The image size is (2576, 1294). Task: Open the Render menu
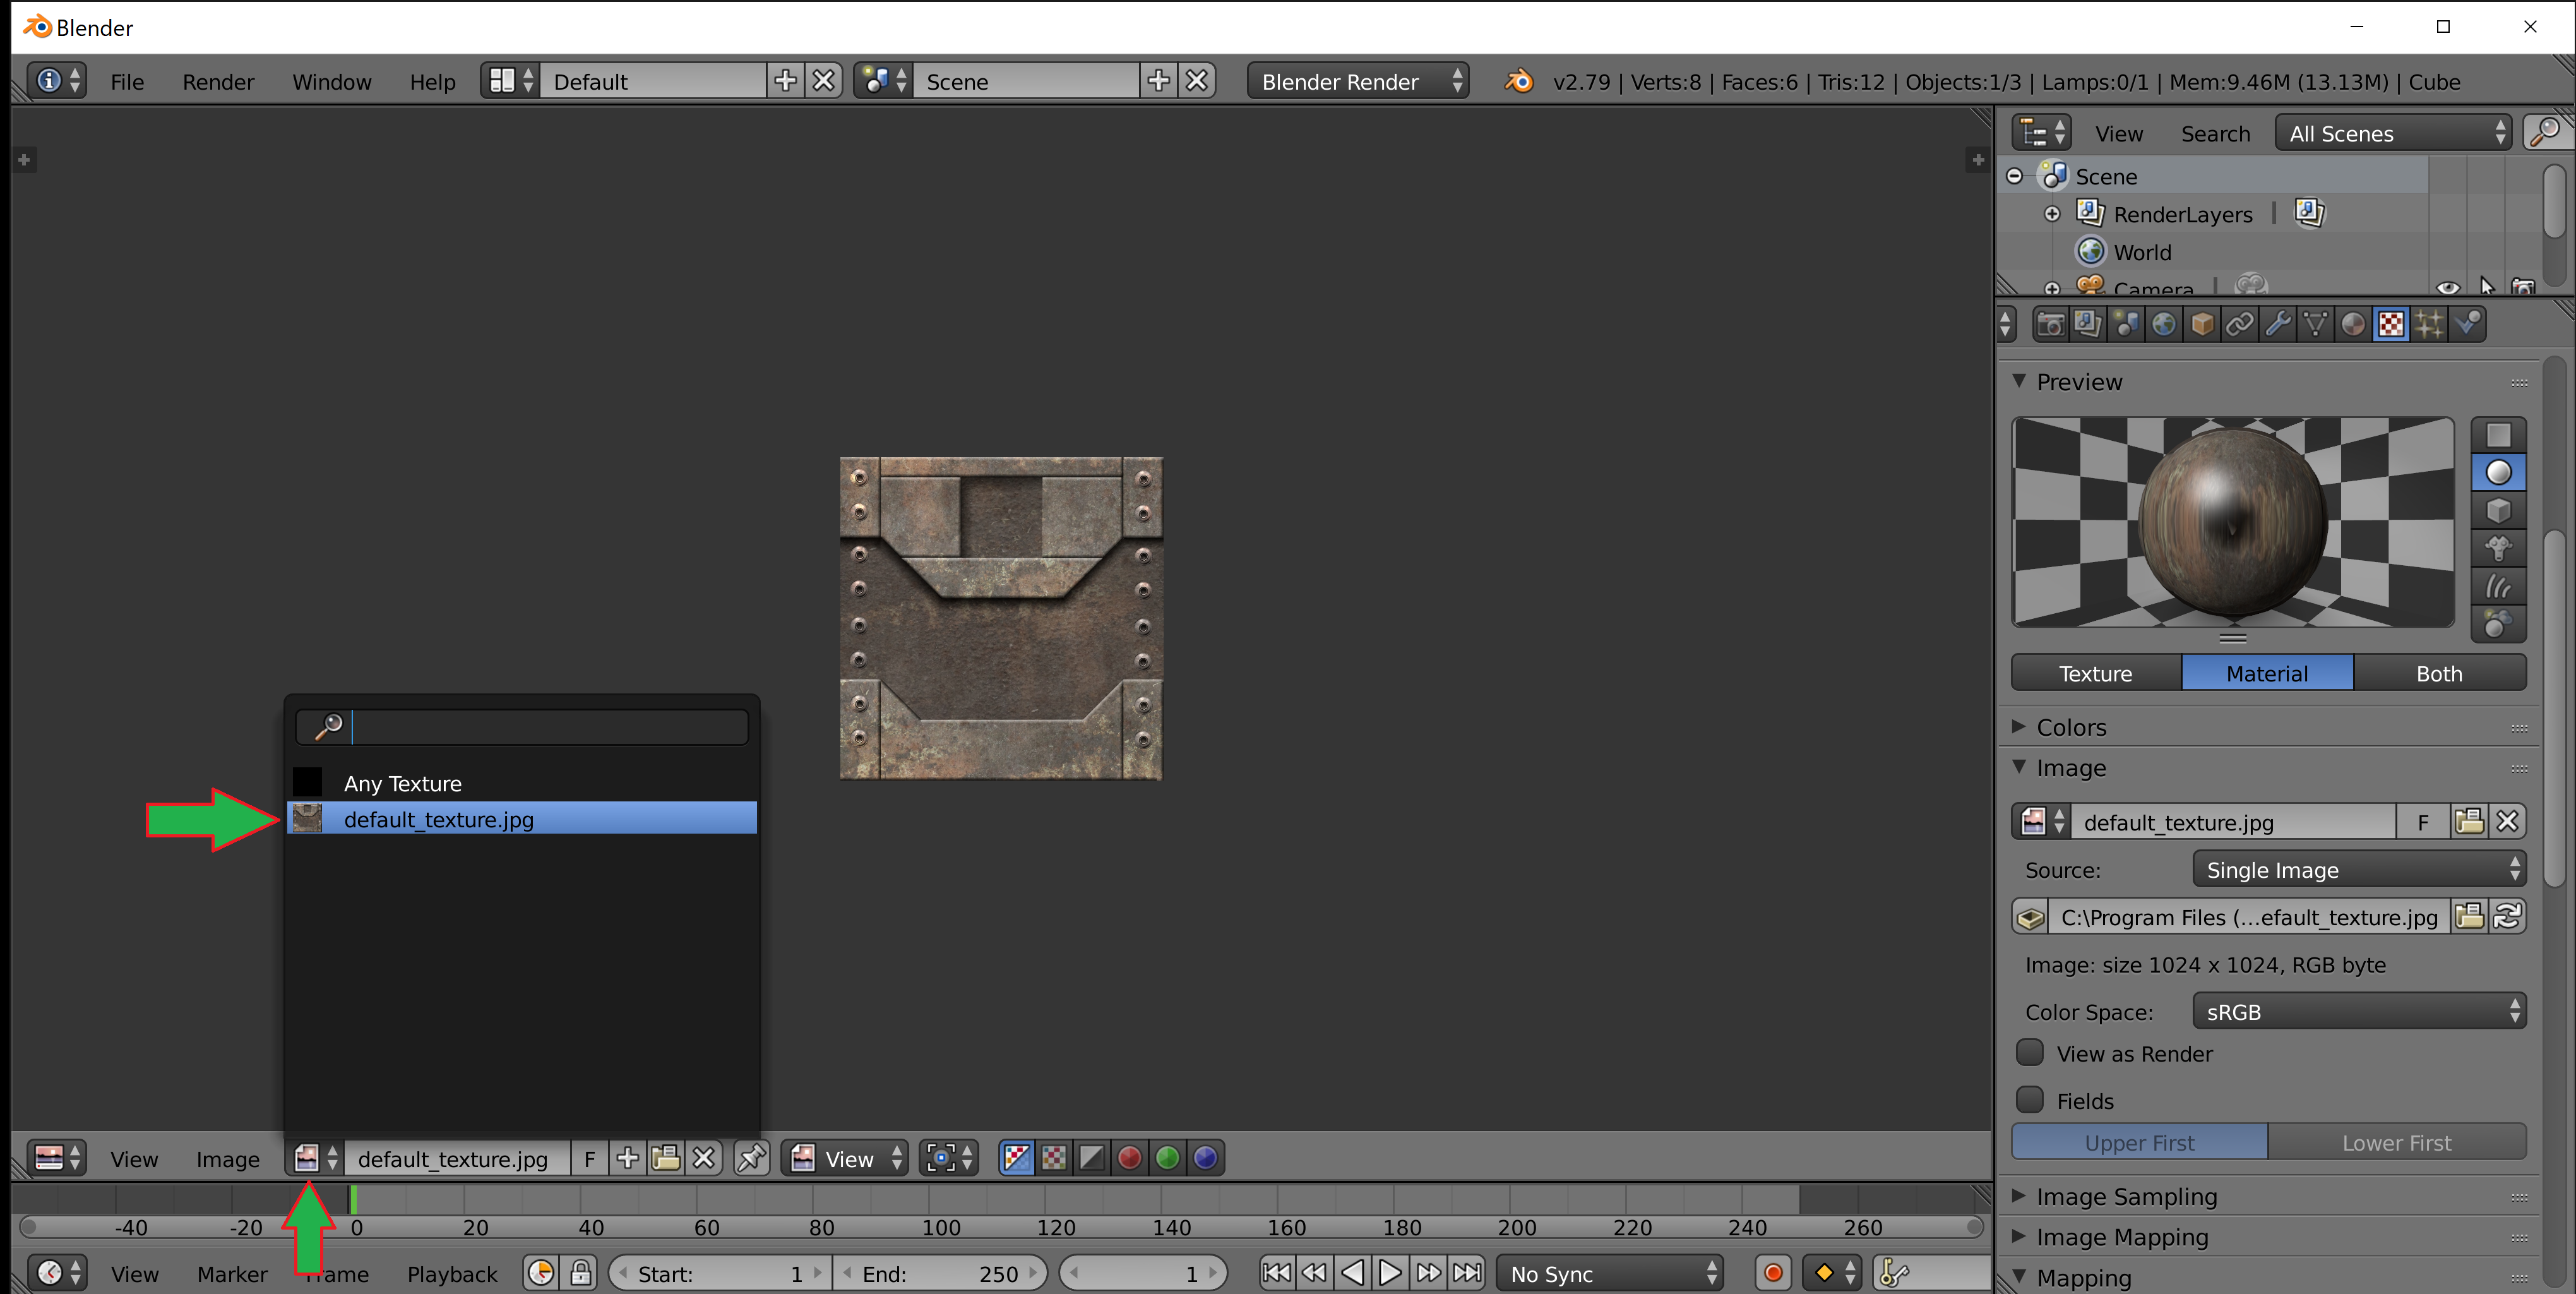[218, 82]
